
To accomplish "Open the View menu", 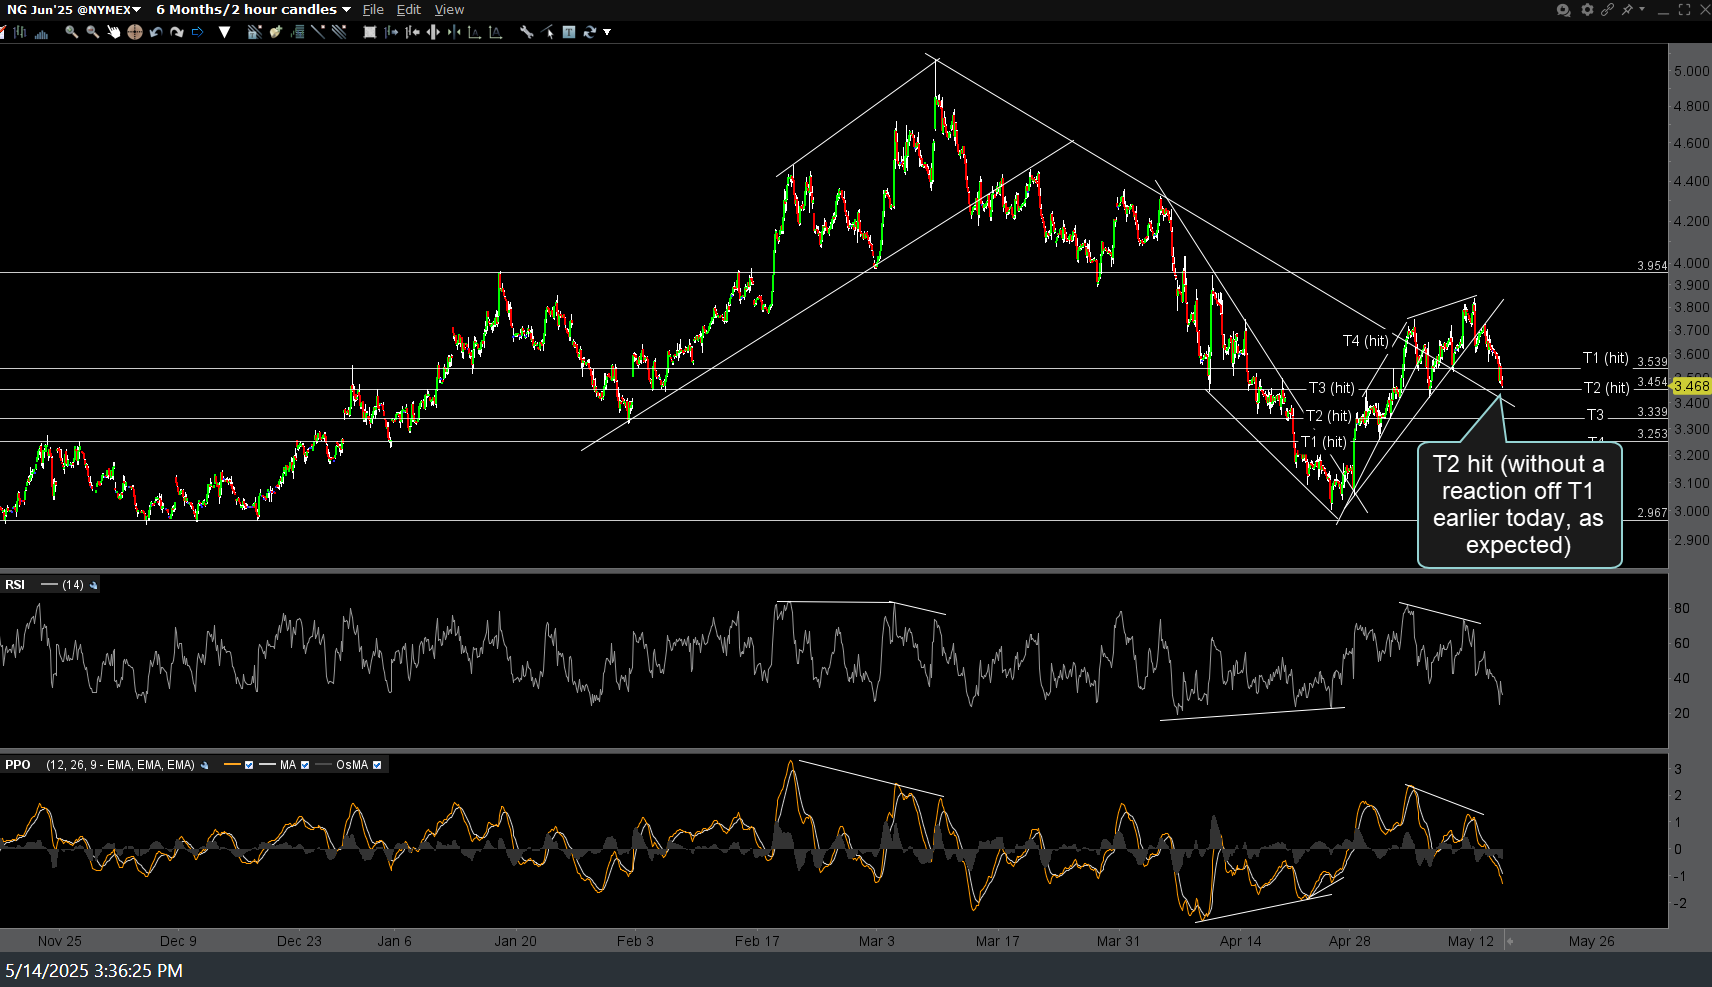I will click(x=449, y=10).
